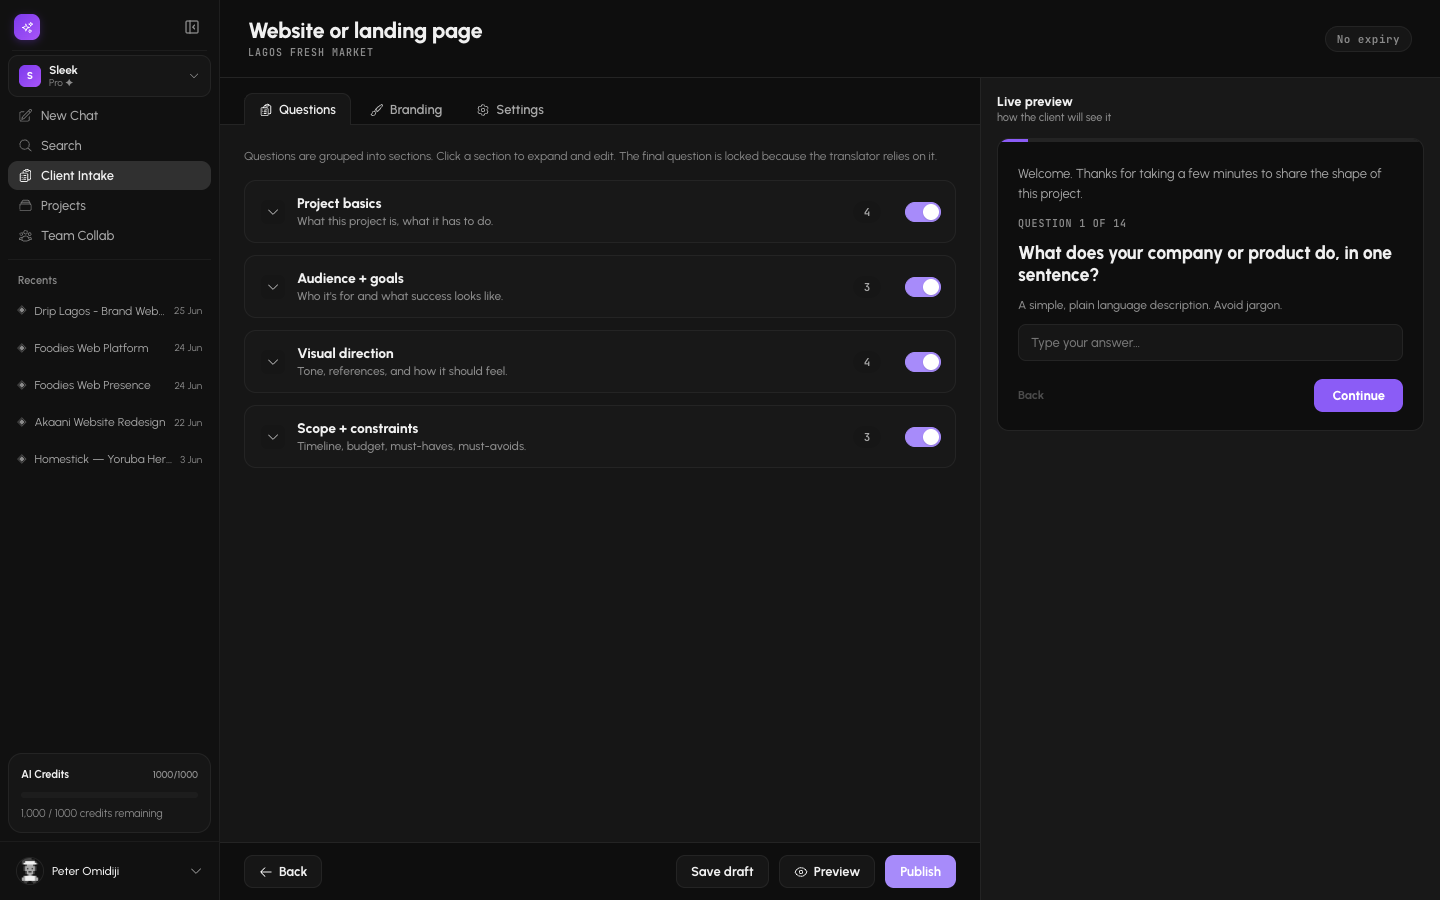Open the No expiry selector
The image size is (1440, 900).
1368,39
